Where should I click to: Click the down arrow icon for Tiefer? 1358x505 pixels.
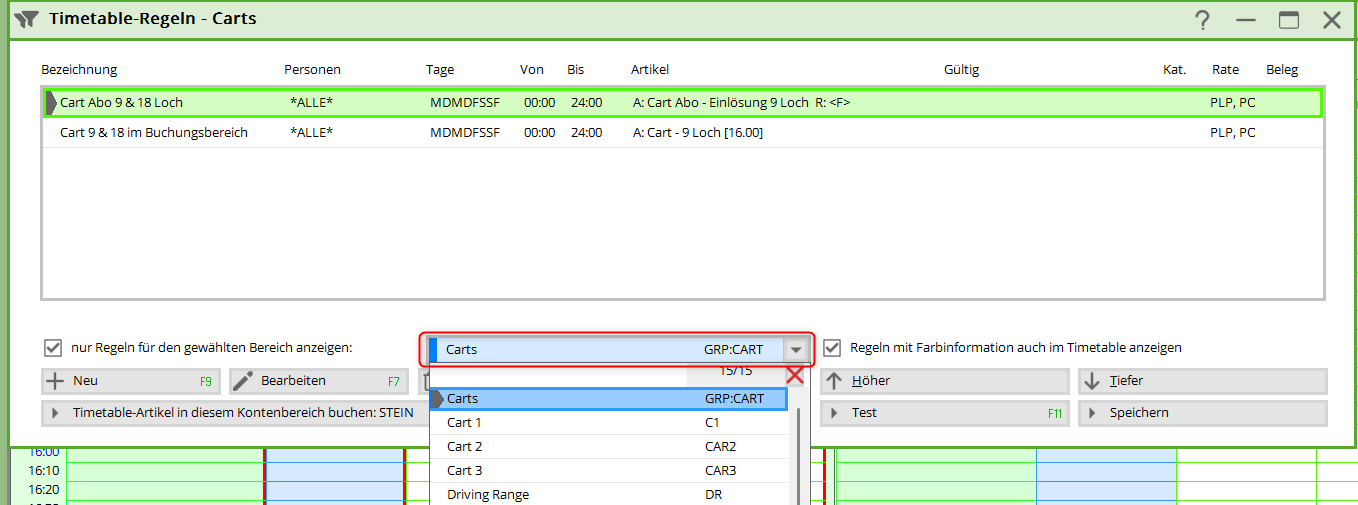point(1092,381)
